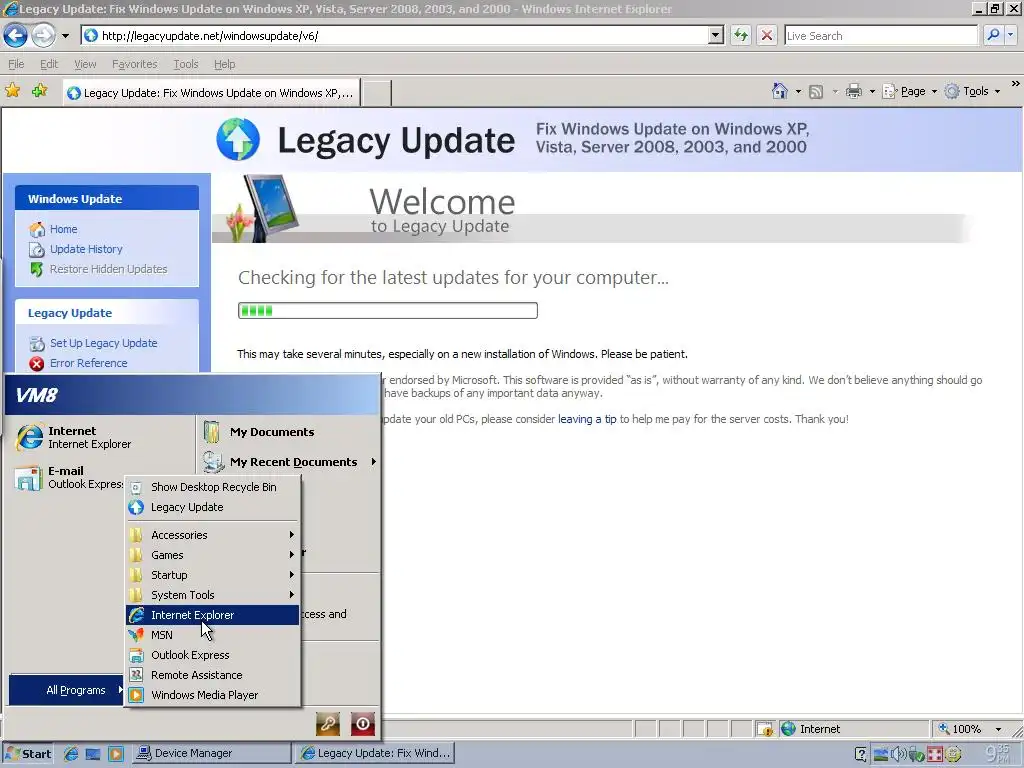Open Set Up Legacy Update link

tap(103, 343)
